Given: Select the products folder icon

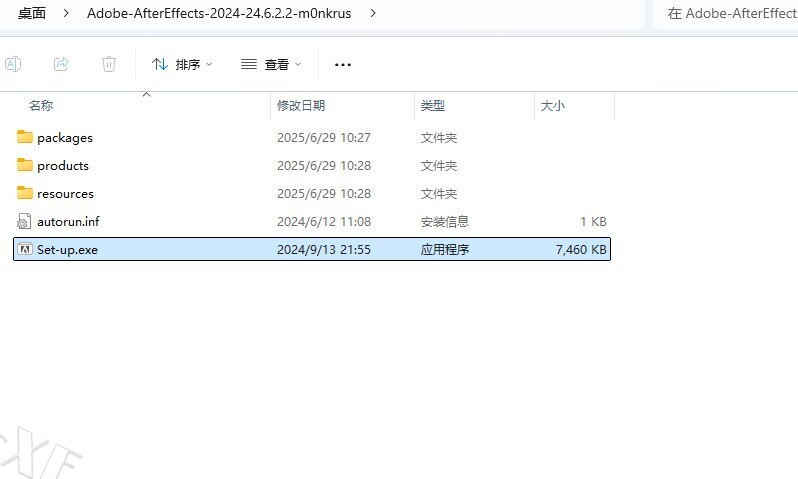Looking at the screenshot, I should coord(24,165).
